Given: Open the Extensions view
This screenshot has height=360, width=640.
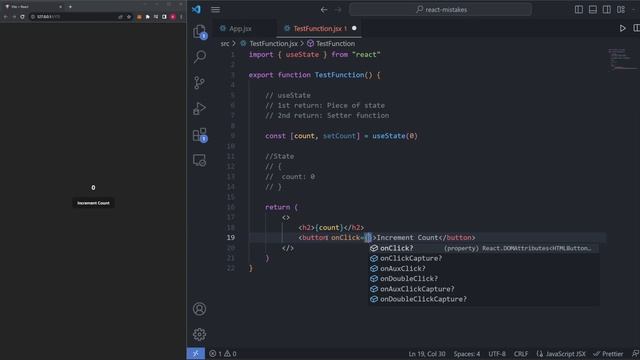Looking at the screenshot, I should (200, 135).
